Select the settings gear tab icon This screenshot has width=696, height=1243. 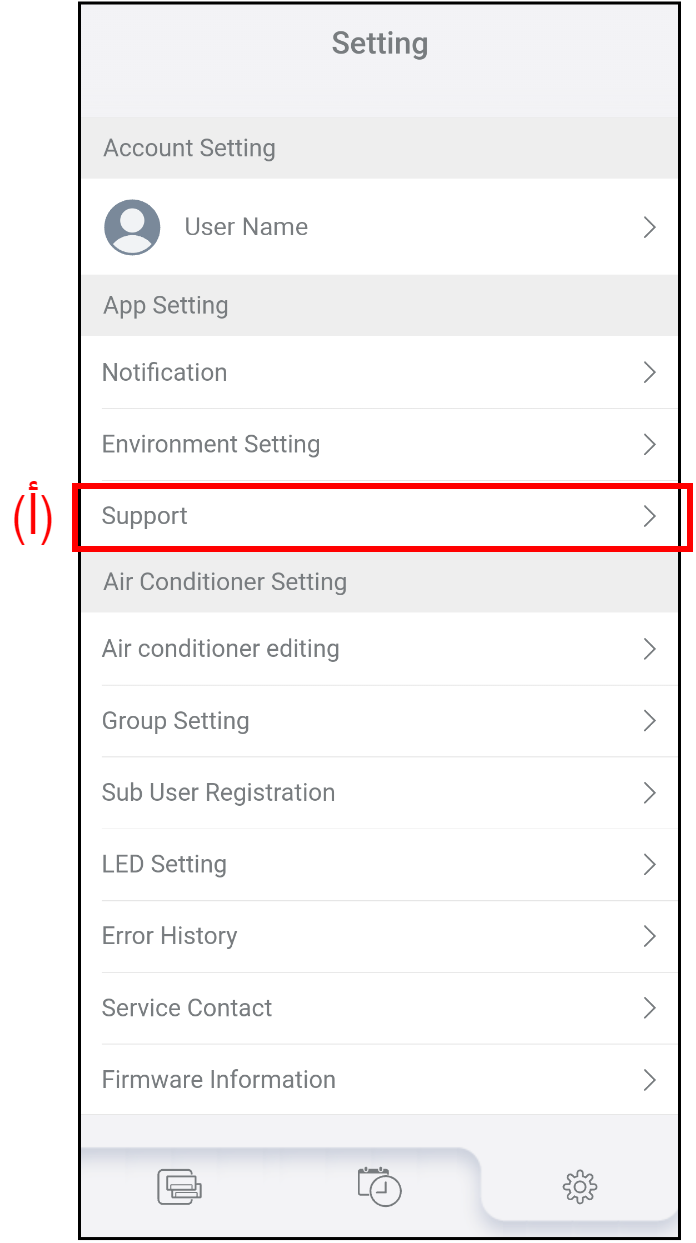(580, 1187)
